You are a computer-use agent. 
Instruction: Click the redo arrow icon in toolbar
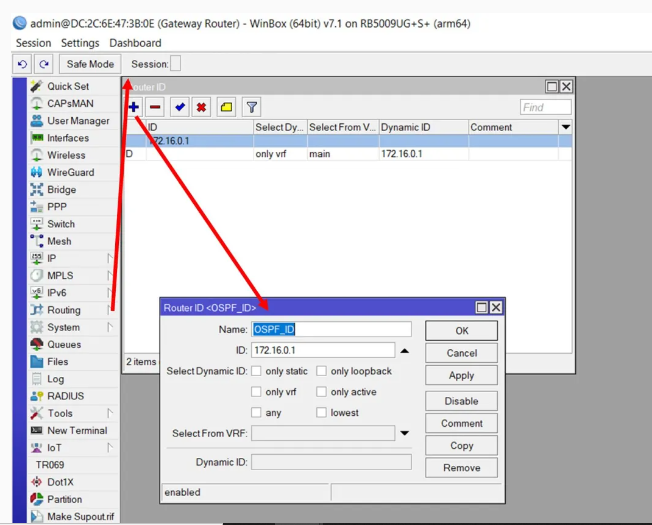click(44, 64)
